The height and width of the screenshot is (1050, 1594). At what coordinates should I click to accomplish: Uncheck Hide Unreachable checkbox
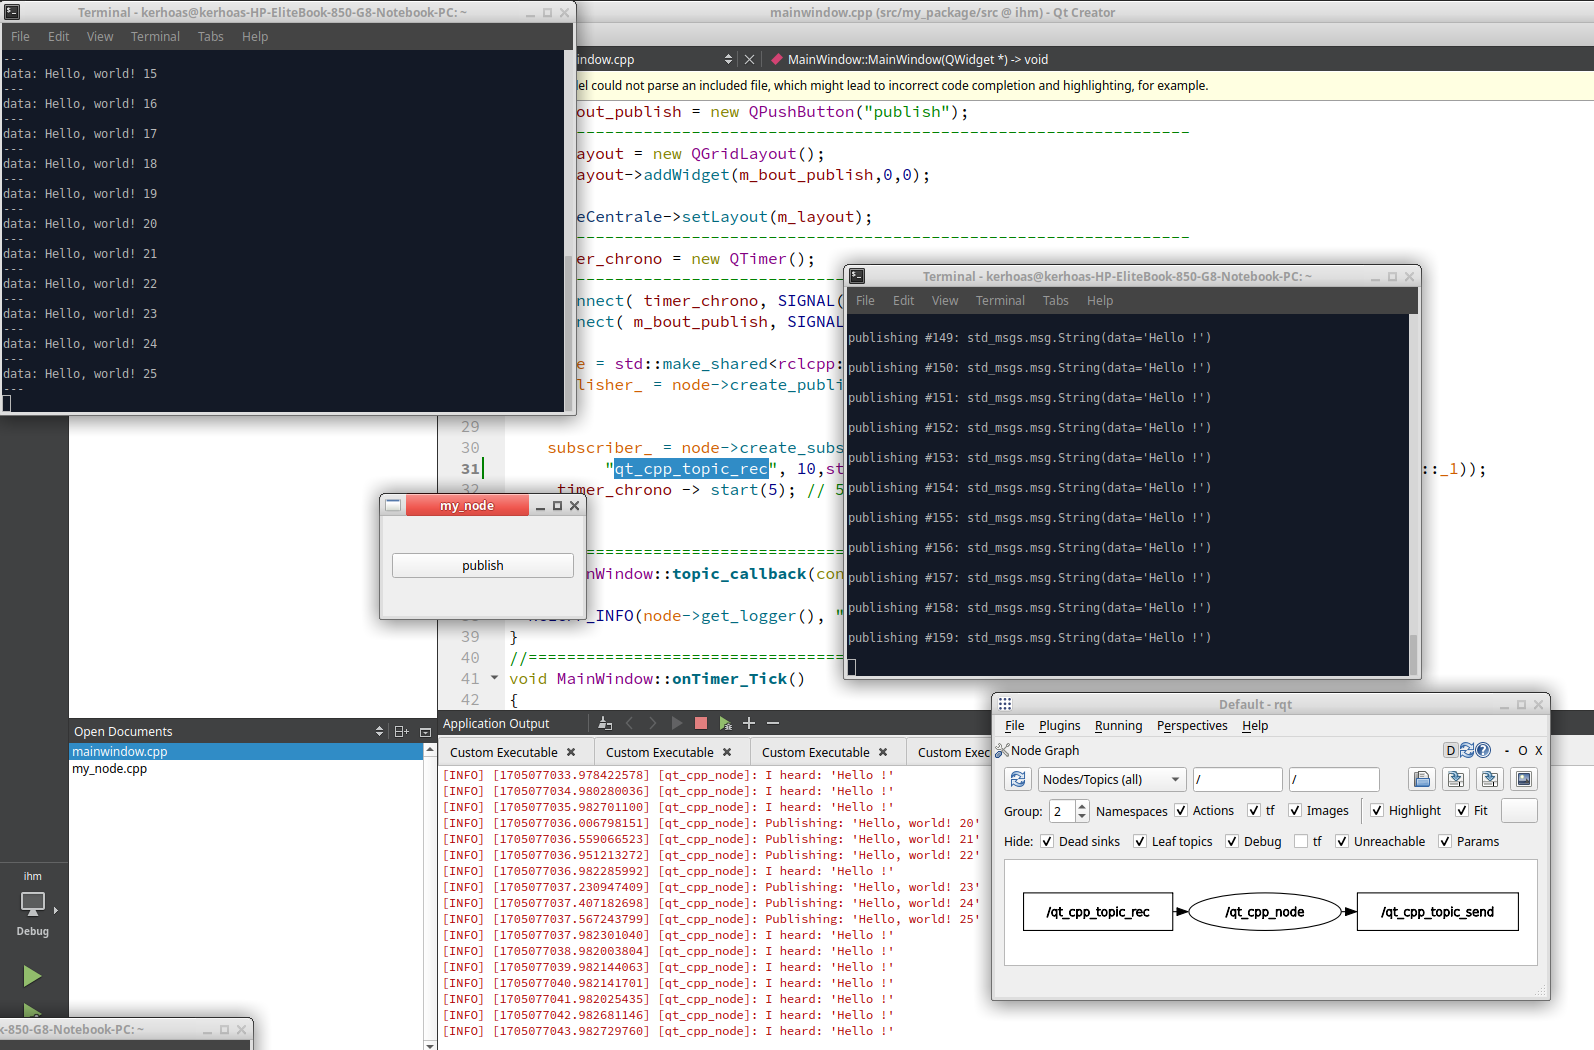point(1342,841)
